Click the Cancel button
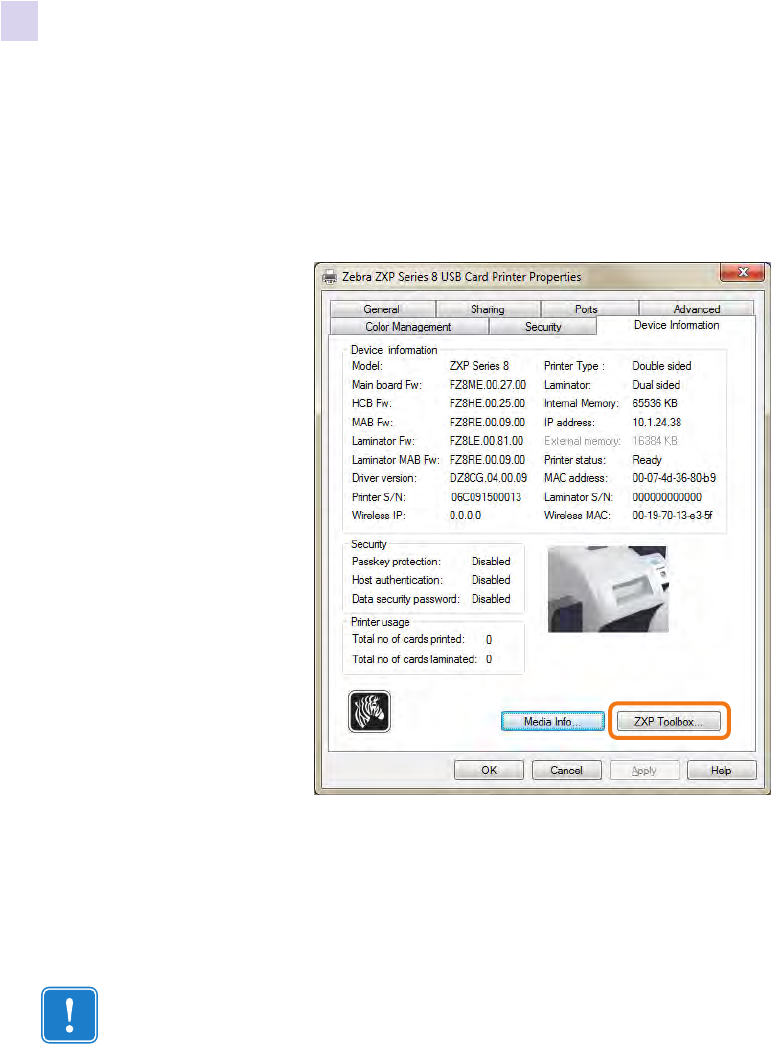The height and width of the screenshot is (1046, 771). 566,770
